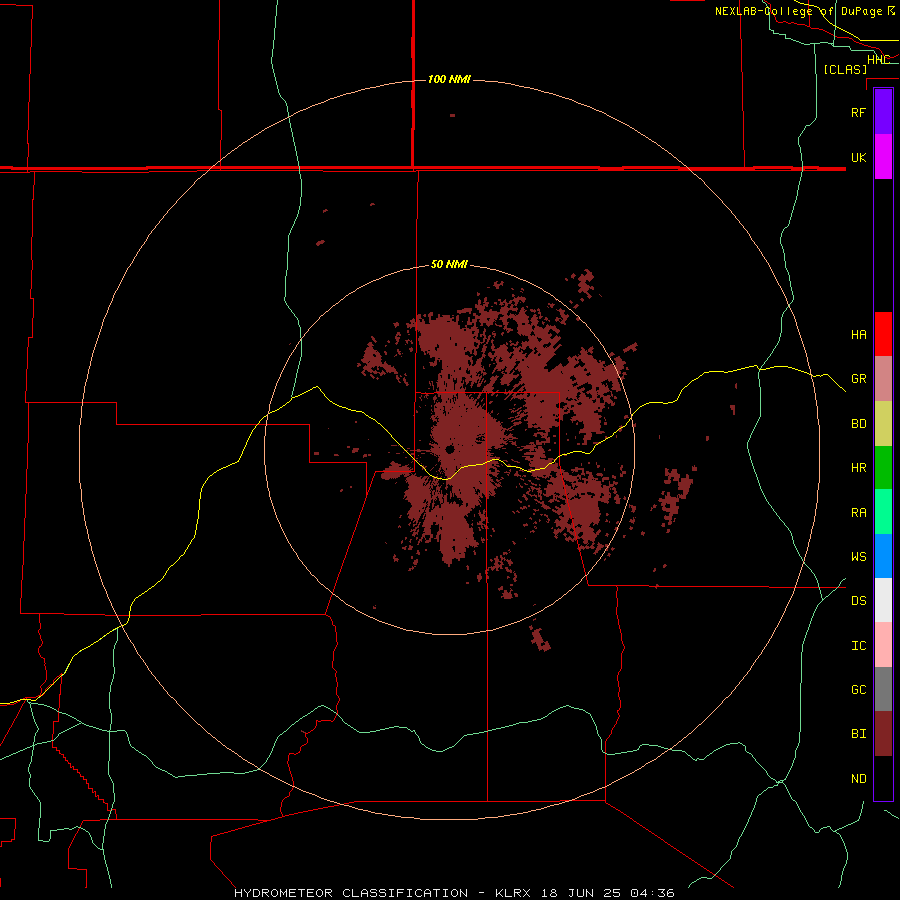Click the purple RF color swatch
Image resolution: width=900 pixels, height=900 pixels.
coord(883,112)
